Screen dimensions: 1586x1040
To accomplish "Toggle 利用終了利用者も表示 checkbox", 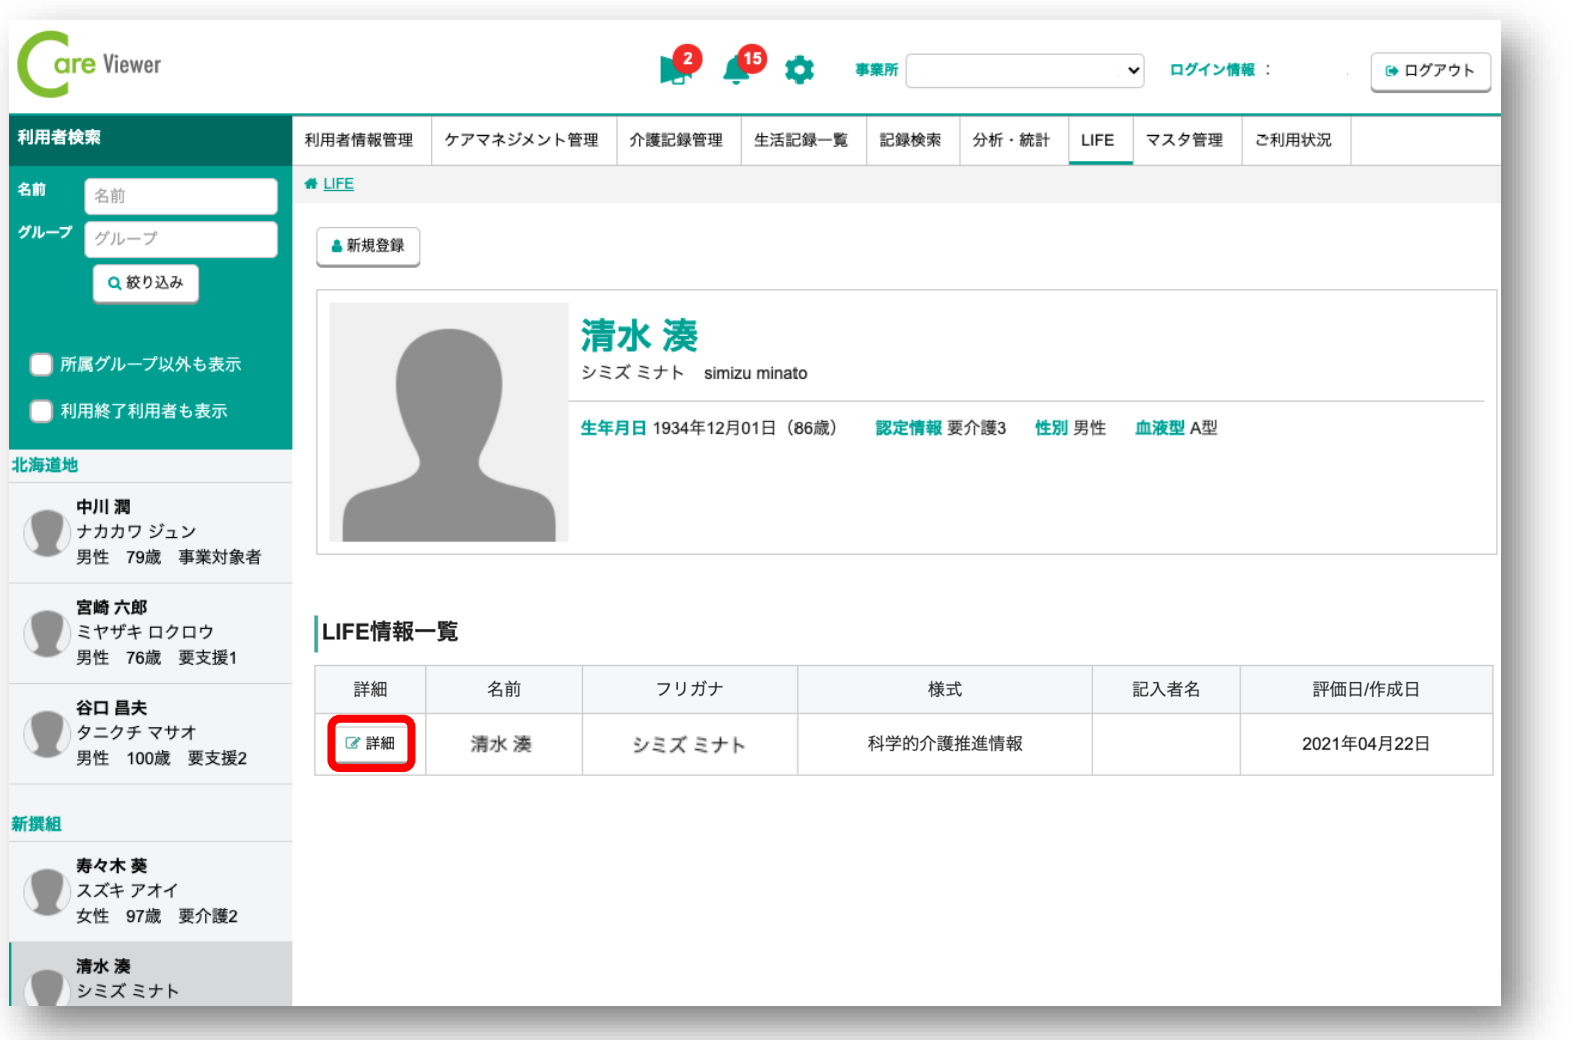I will pos(41,411).
